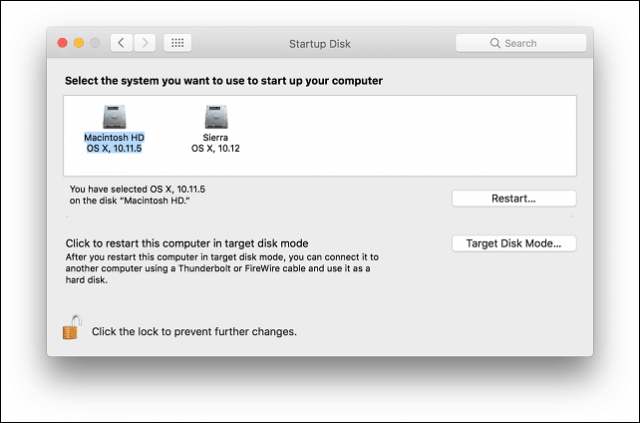Select the OS X, 10.11.5 label
640x423 pixels.
(114, 149)
